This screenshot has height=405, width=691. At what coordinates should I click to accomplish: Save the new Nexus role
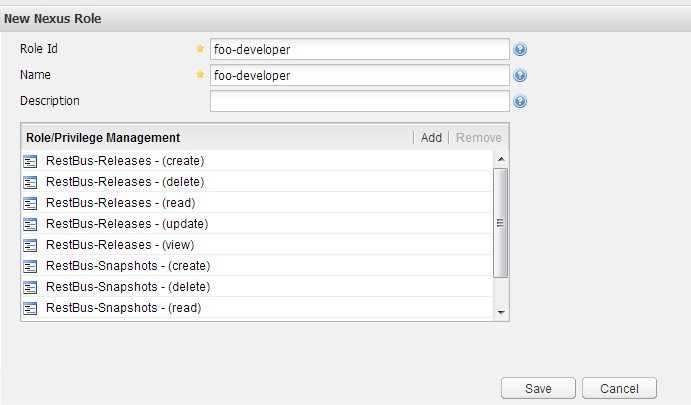(538, 388)
